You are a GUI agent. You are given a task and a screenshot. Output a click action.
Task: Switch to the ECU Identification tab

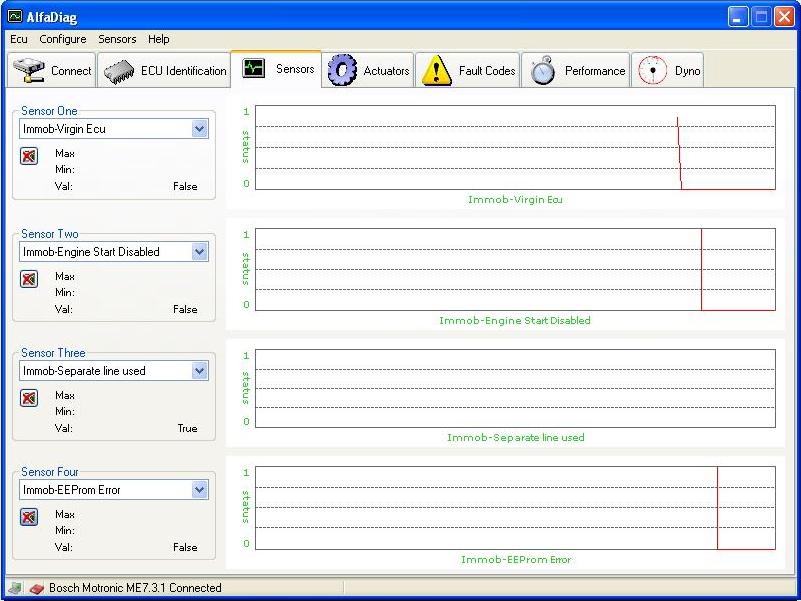(x=164, y=70)
